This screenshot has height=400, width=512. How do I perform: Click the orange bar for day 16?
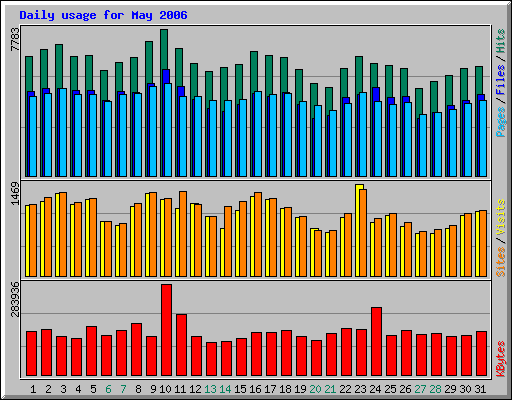pos(258,234)
